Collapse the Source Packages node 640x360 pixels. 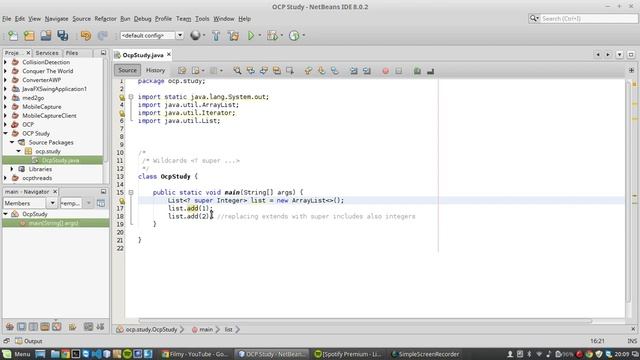tap(12, 142)
